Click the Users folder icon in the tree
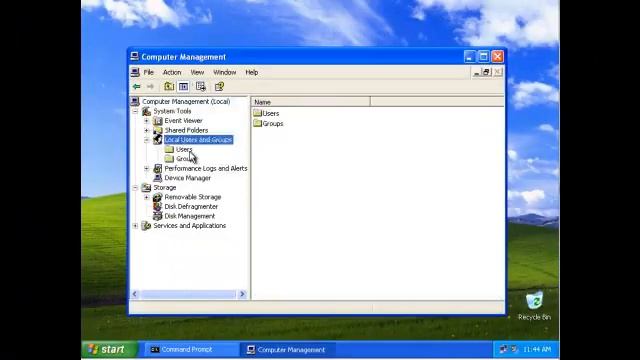 point(169,149)
